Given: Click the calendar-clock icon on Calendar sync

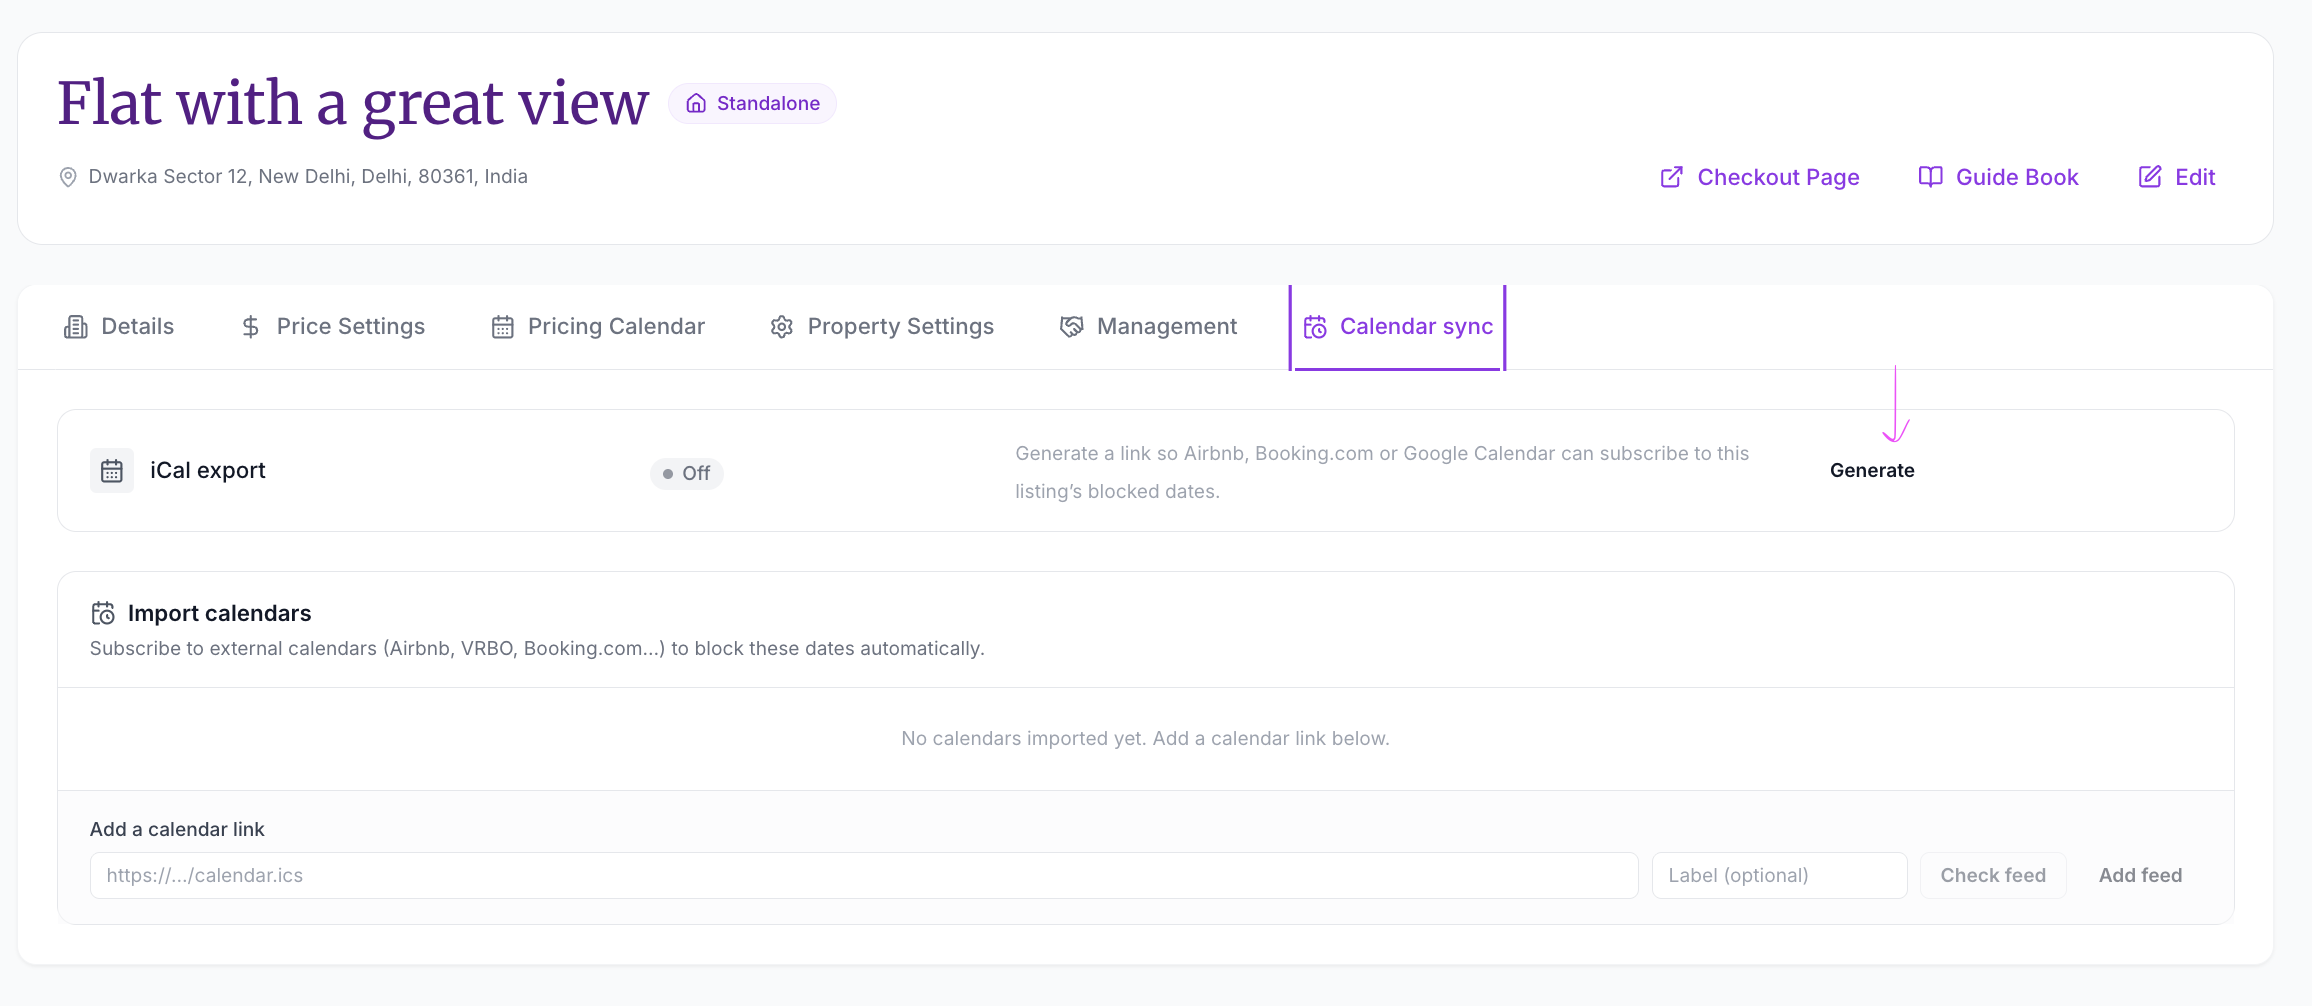Looking at the screenshot, I should (1315, 327).
